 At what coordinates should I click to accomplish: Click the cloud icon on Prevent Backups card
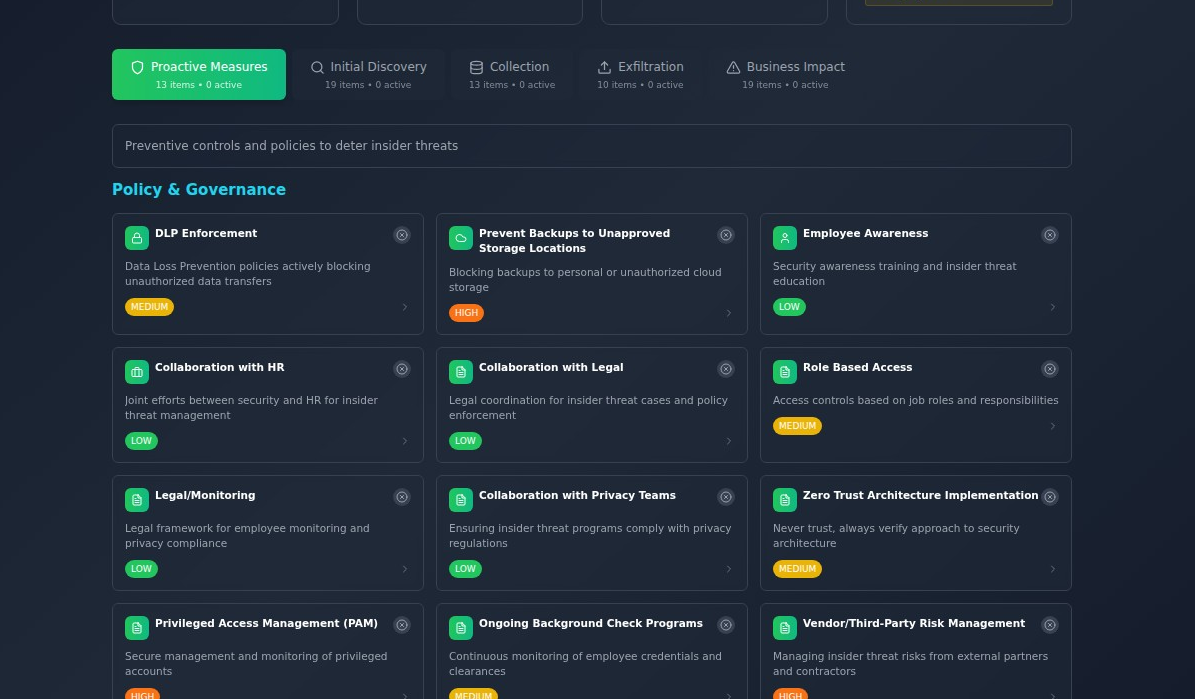coord(461,238)
